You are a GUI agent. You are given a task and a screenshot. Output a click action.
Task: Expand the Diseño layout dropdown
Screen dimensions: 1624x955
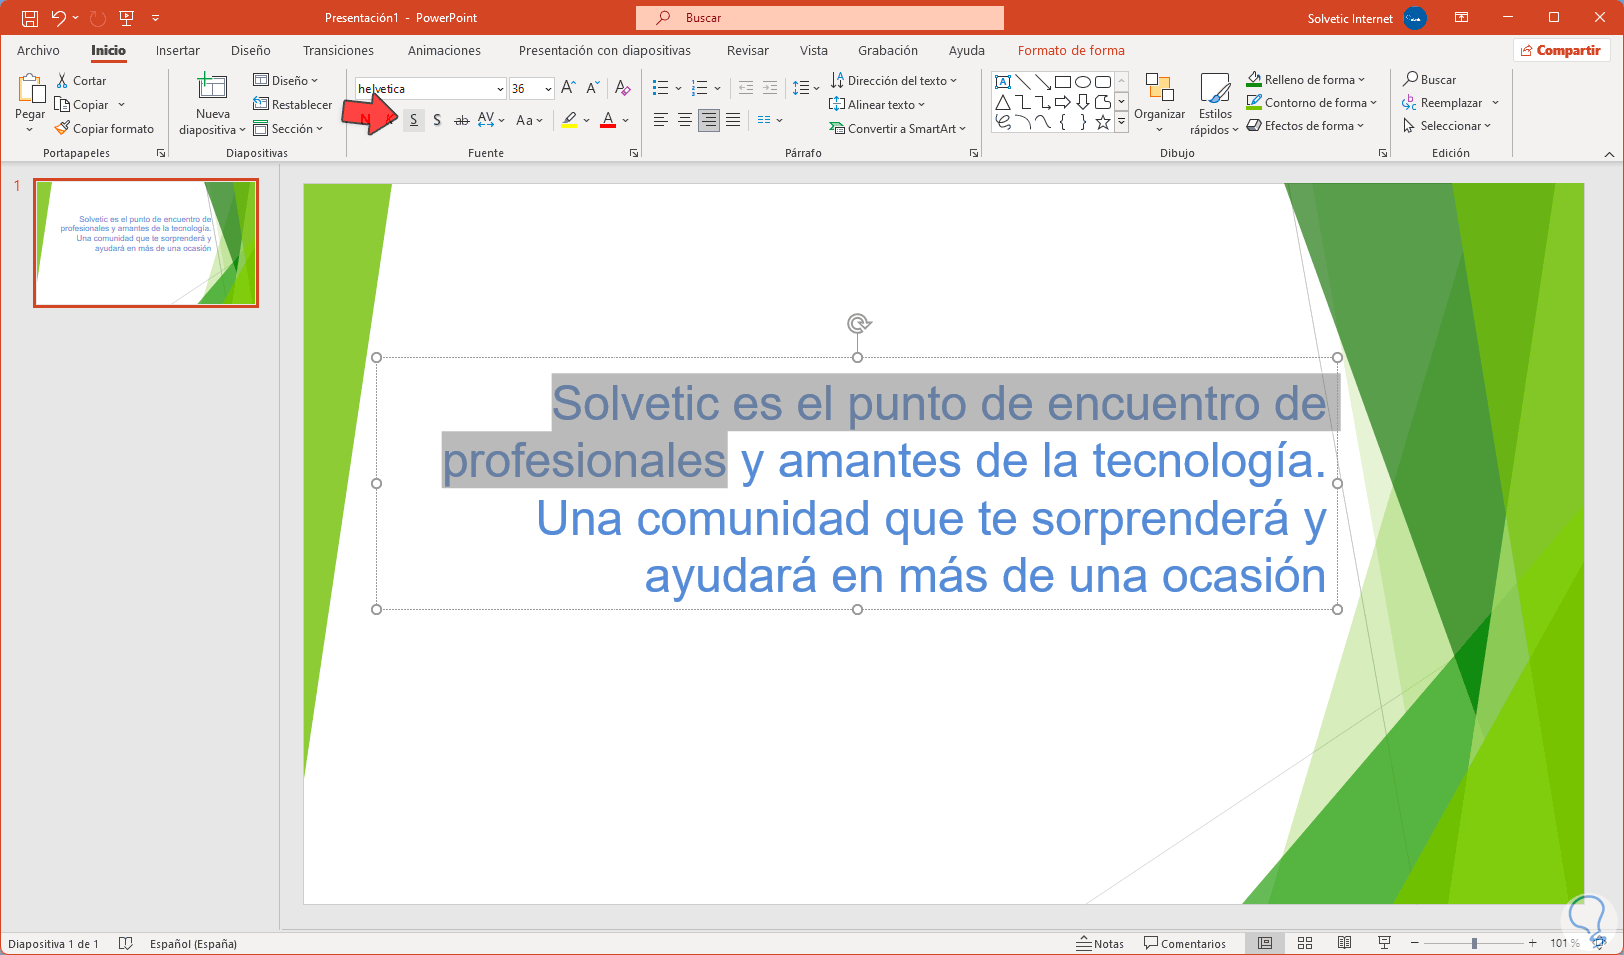tap(286, 81)
